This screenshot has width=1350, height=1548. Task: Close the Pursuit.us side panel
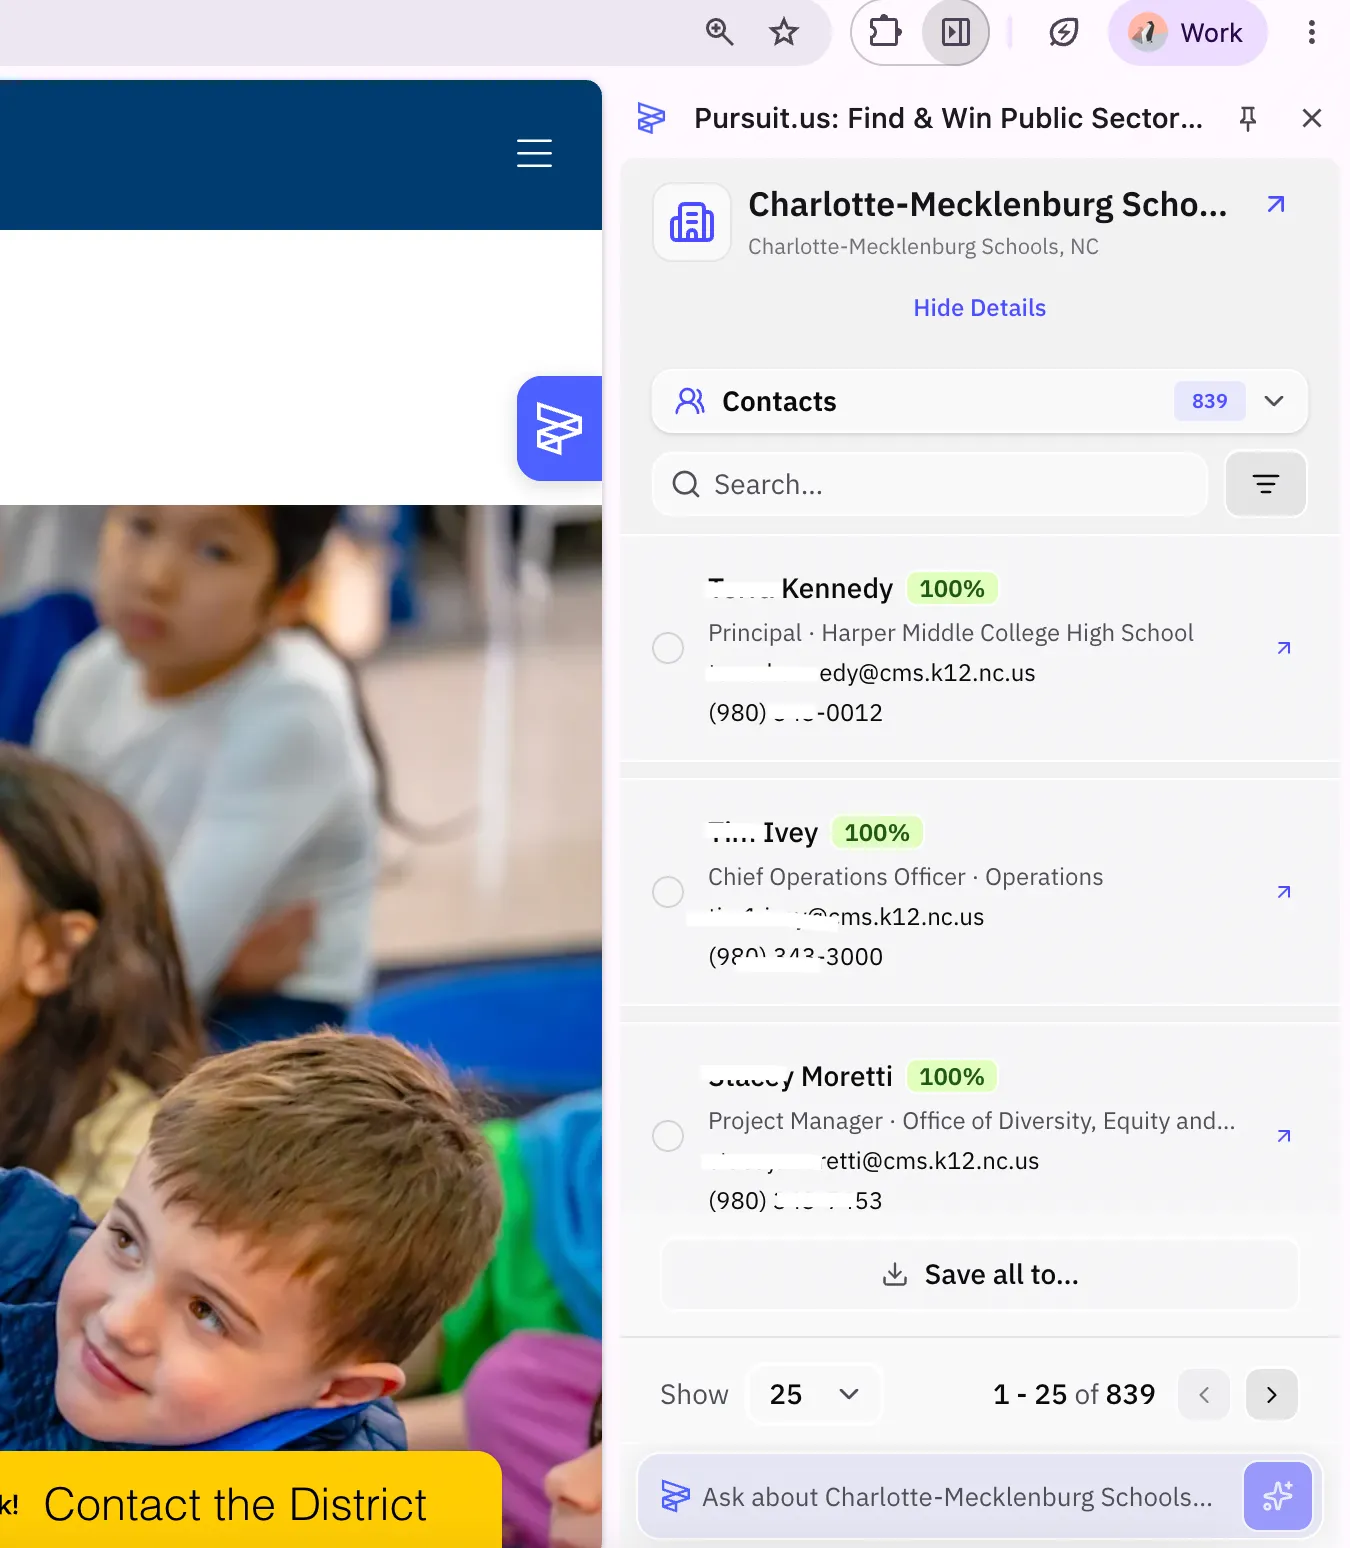[1312, 118]
